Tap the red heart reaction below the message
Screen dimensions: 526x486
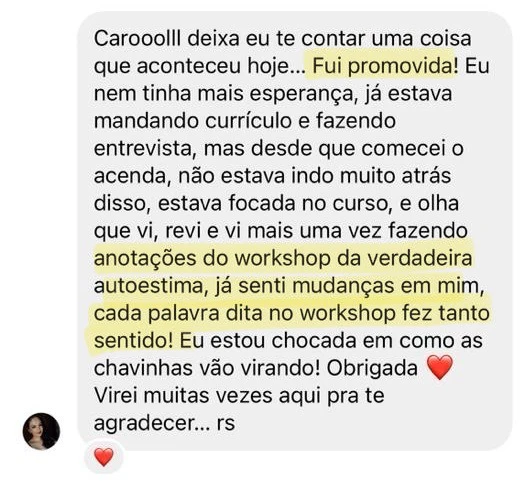click(104, 457)
